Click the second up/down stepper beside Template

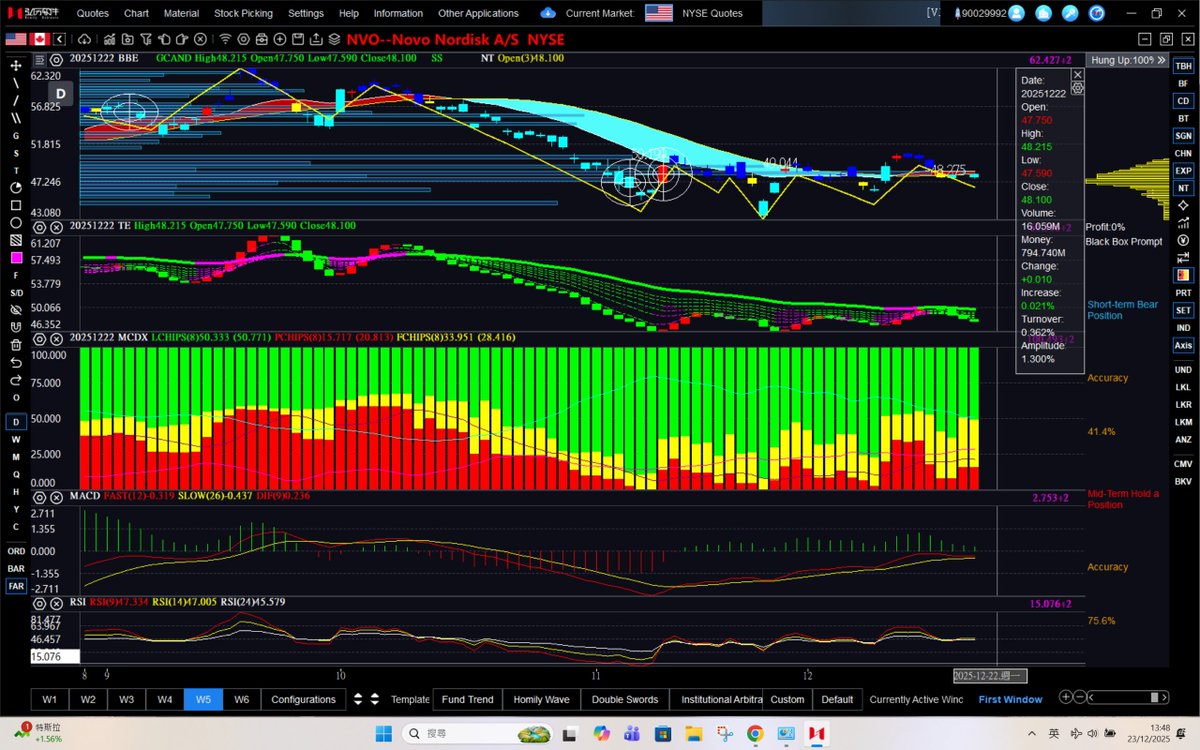374,699
